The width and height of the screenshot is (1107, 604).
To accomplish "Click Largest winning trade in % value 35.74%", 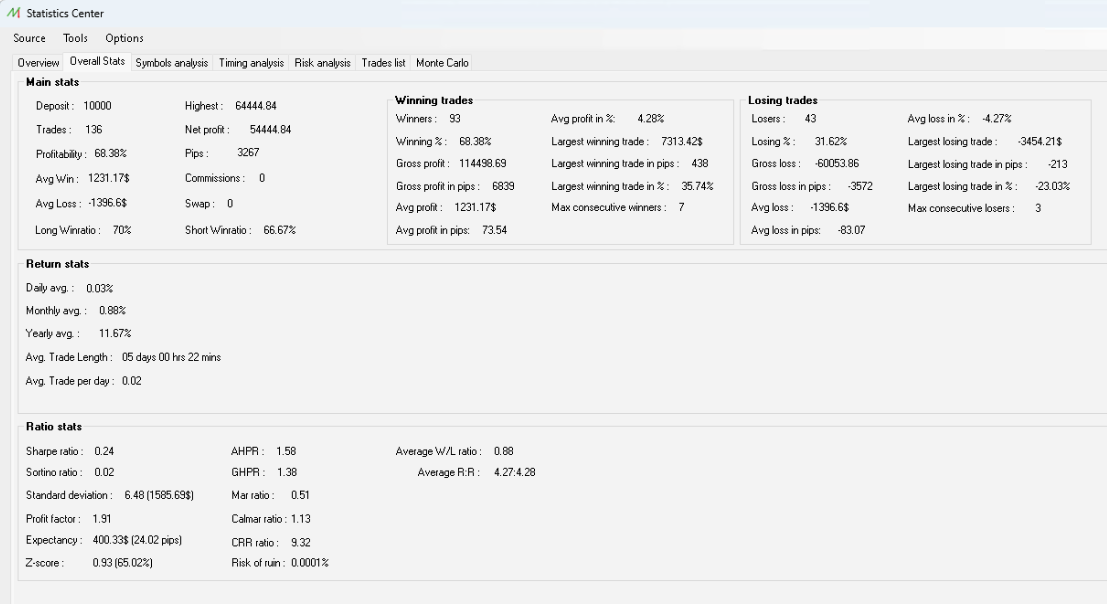I will pyautogui.click(x=698, y=186).
